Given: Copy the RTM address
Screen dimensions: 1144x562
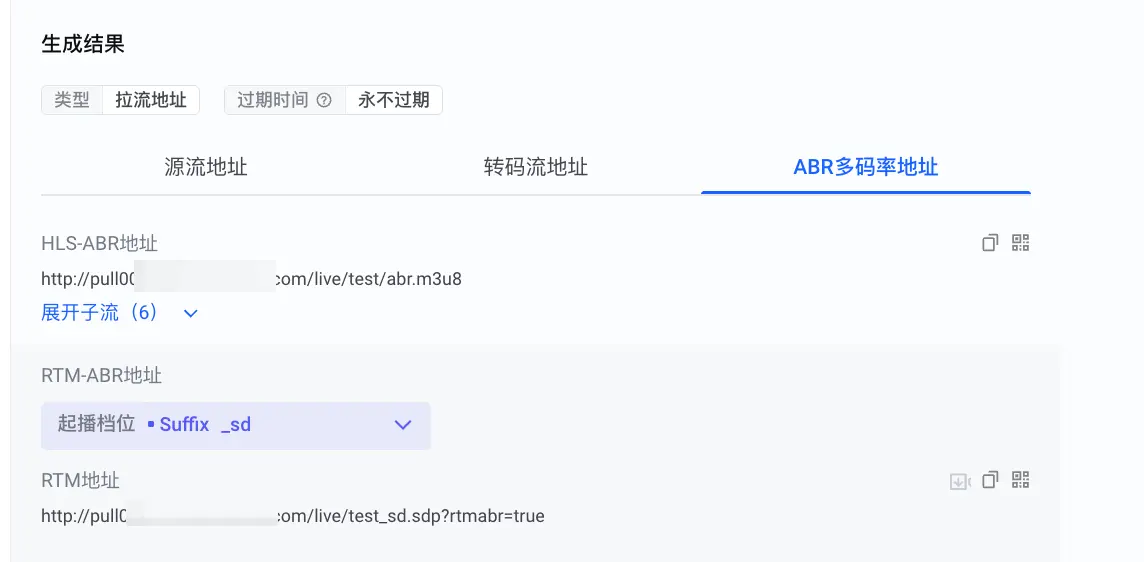Looking at the screenshot, I should [989, 480].
